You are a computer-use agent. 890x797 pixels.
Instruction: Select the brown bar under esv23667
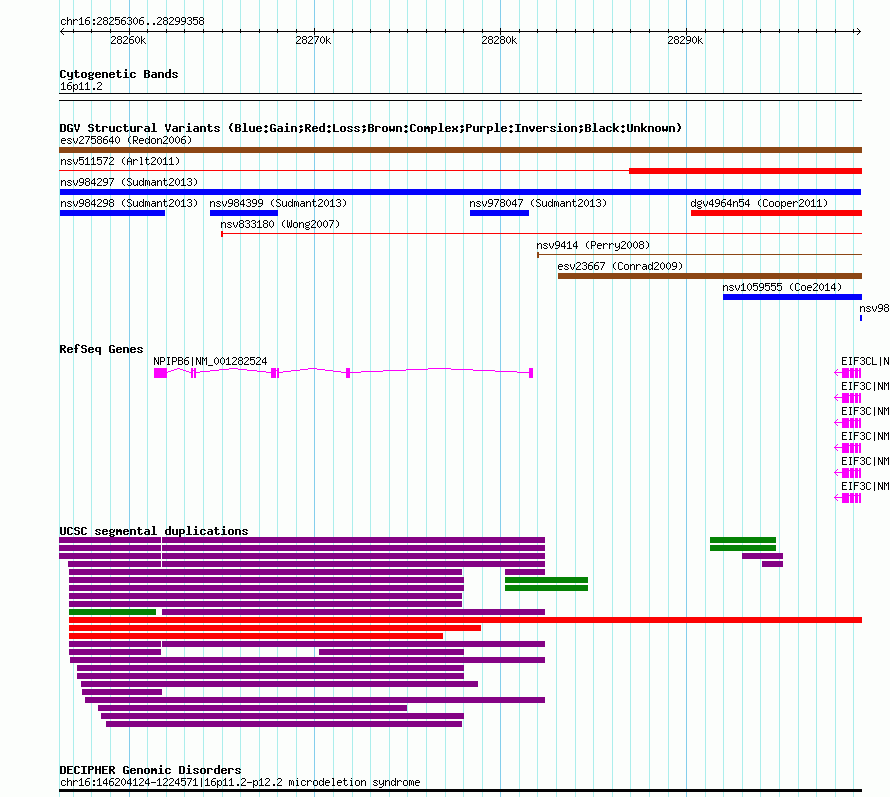coord(710,276)
